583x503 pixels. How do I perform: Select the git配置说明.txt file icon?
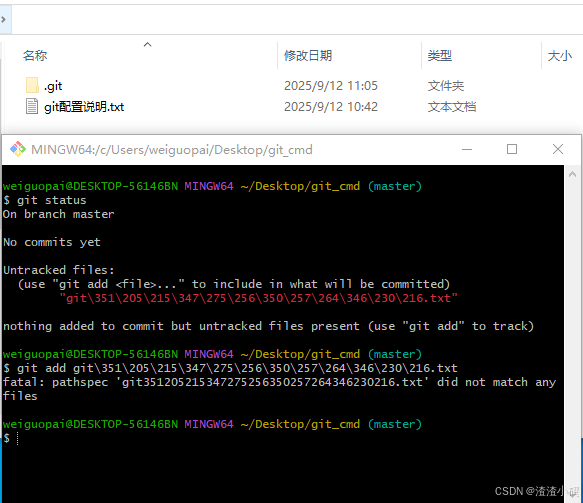click(x=32, y=106)
